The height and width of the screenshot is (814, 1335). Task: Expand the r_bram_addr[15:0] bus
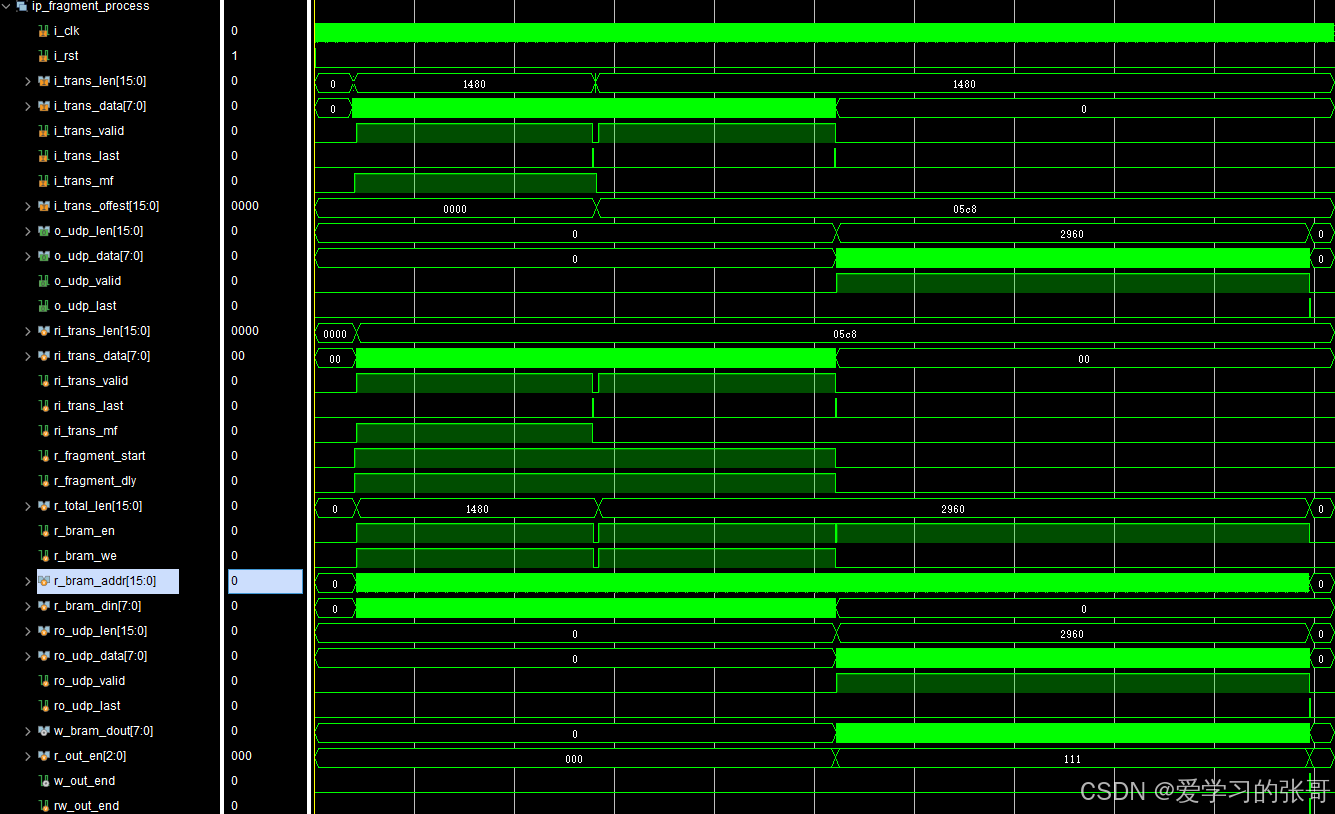pos(28,581)
